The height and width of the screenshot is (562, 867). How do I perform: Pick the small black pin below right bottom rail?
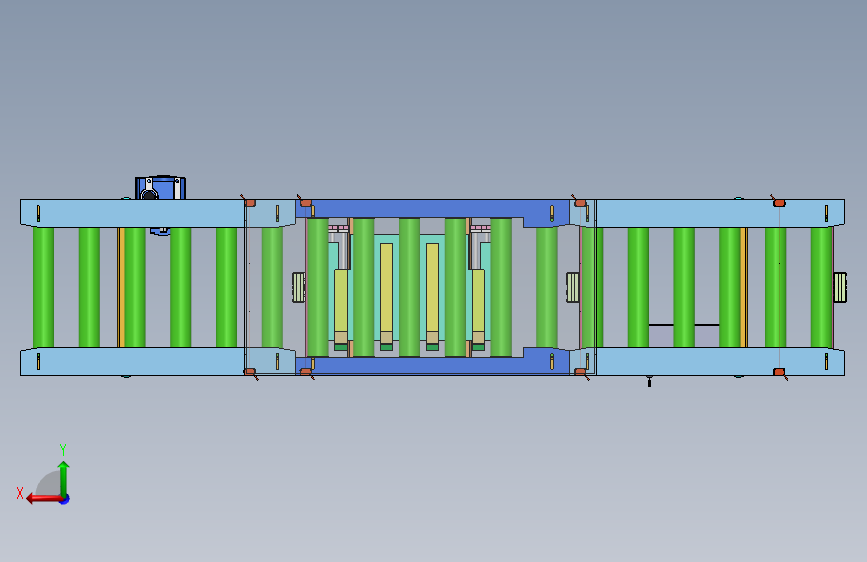pyautogui.click(x=649, y=381)
